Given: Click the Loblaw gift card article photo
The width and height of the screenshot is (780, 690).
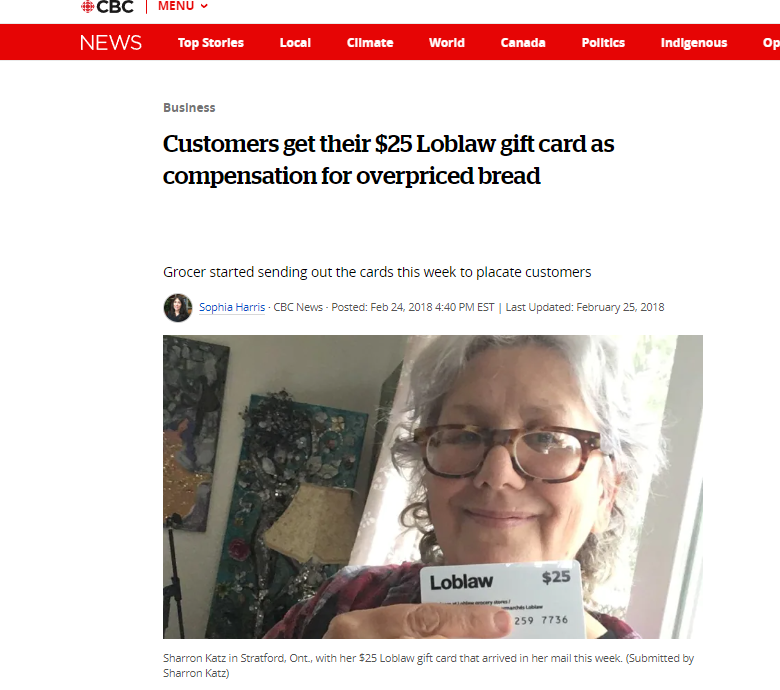Looking at the screenshot, I should (433, 487).
